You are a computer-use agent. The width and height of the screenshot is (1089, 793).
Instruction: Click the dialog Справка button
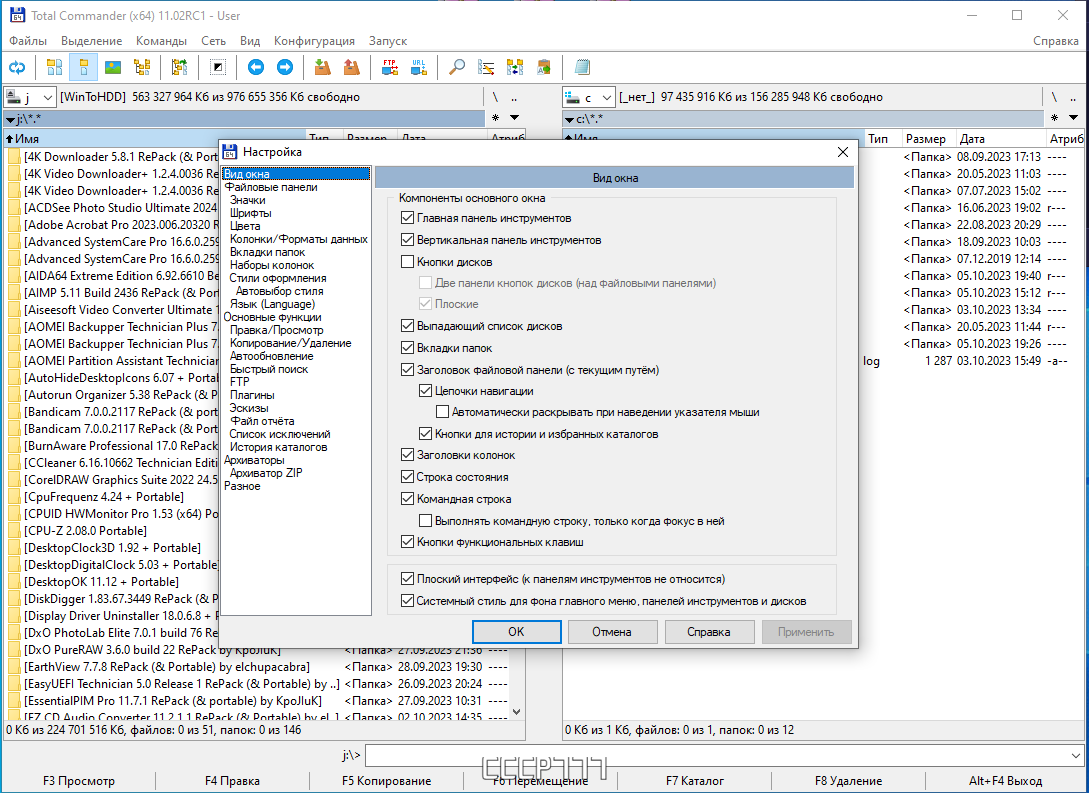click(709, 632)
